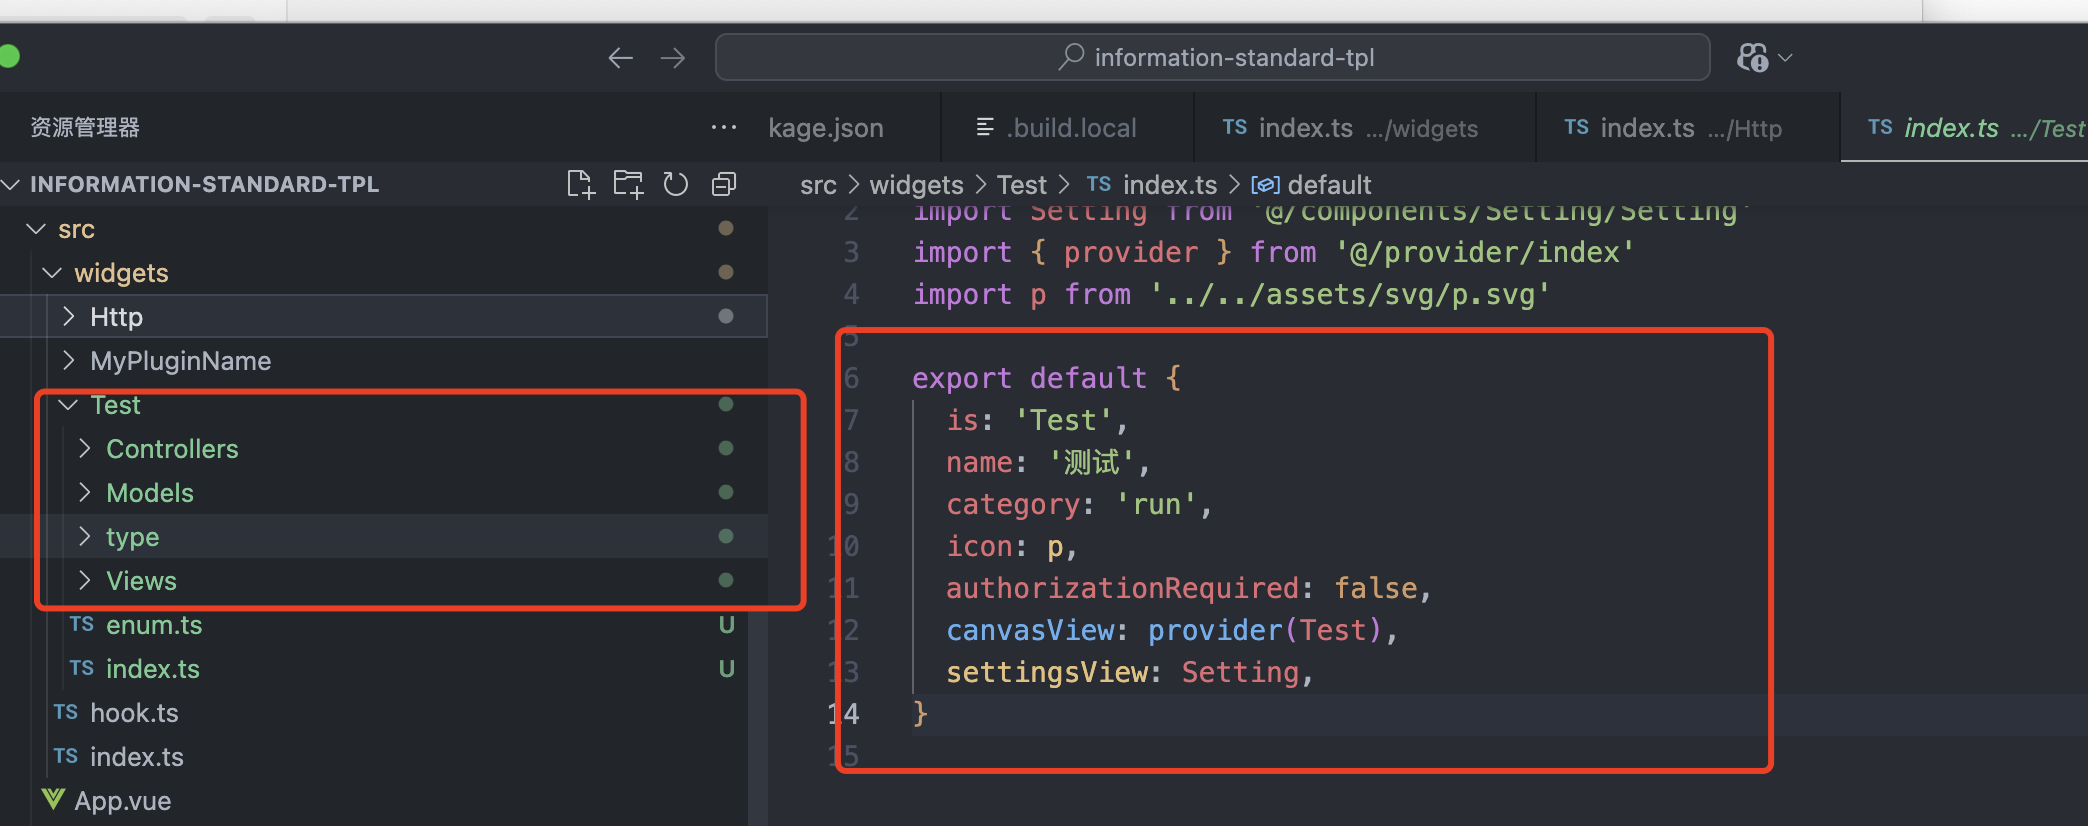Click the New File icon in explorer
Image resolution: width=2088 pixels, height=826 pixels.
[580, 184]
